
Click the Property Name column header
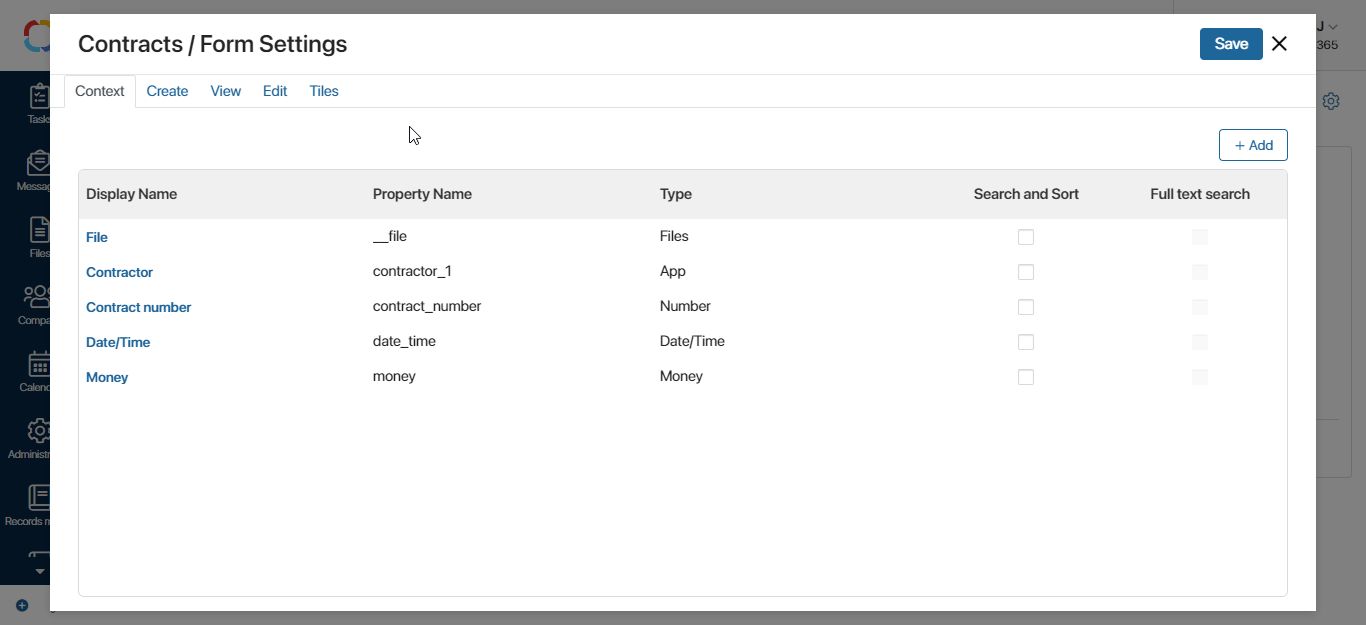pos(422,194)
